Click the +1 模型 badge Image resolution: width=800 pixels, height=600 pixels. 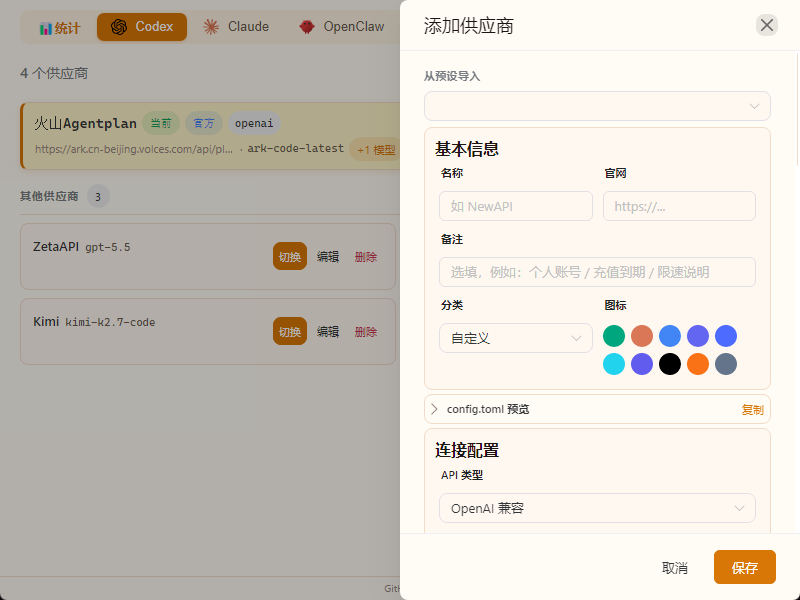(x=376, y=150)
